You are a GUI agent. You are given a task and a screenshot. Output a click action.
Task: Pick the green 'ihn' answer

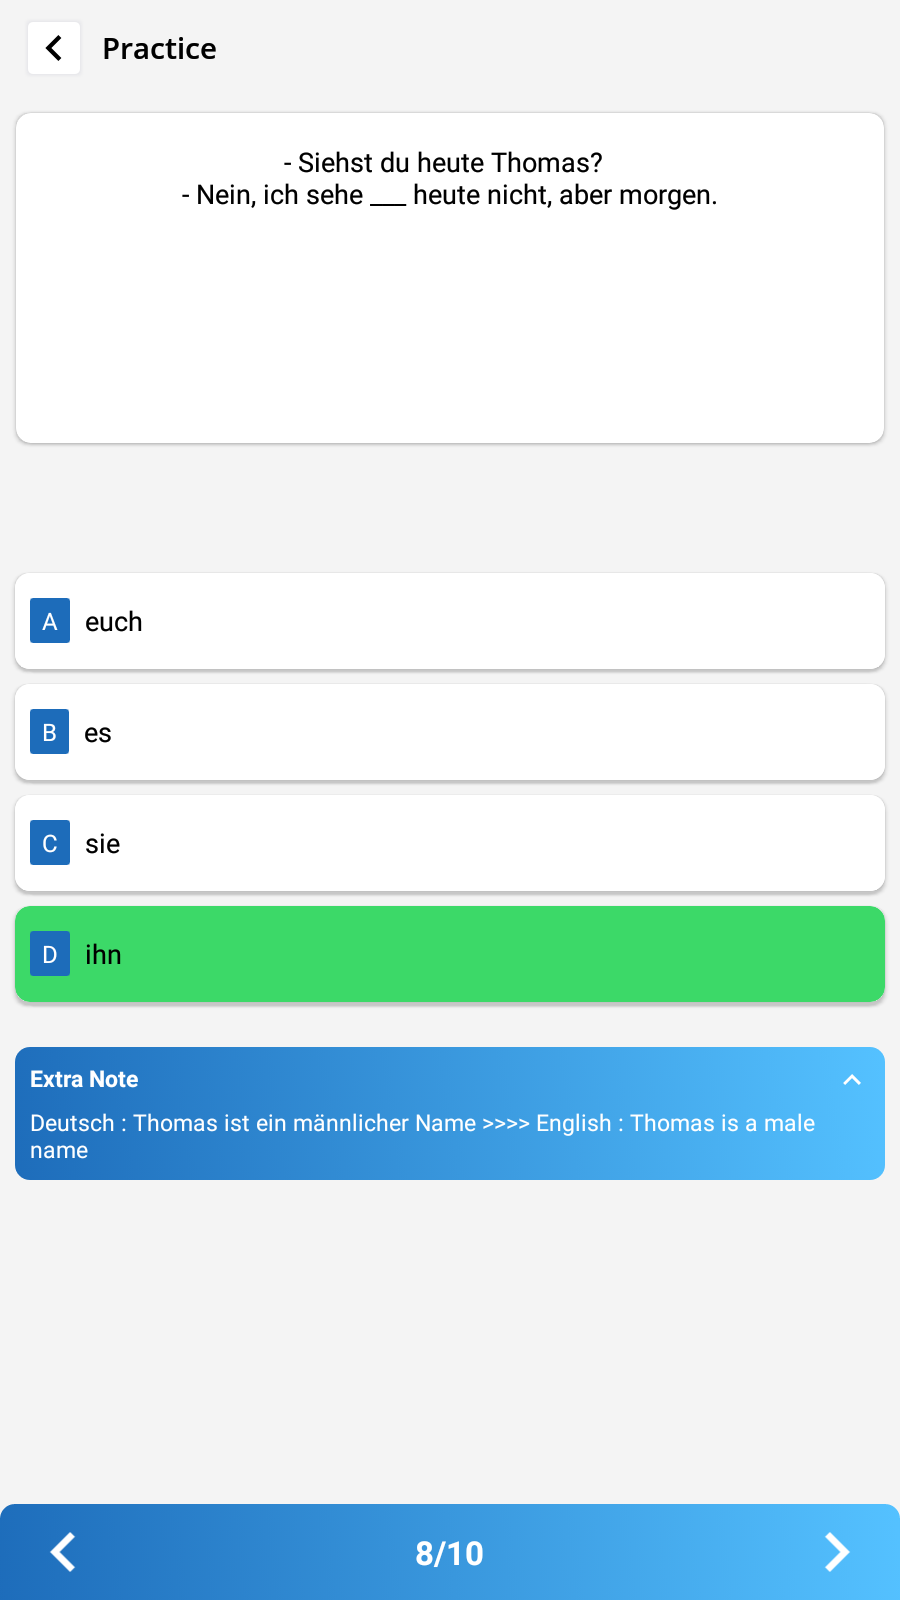(450, 954)
